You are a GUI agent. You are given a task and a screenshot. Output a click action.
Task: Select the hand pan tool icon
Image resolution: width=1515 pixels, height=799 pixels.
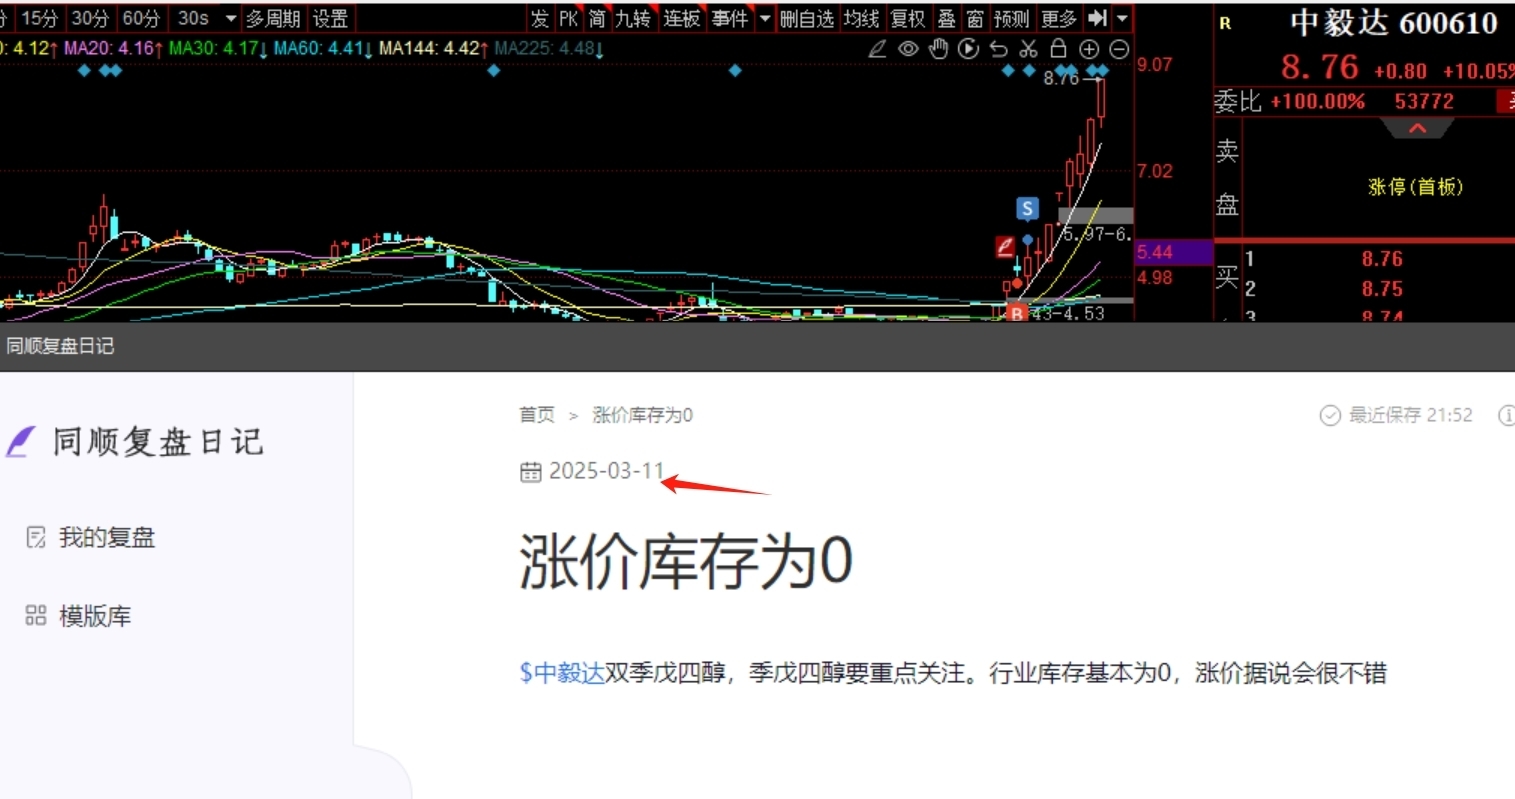point(938,49)
